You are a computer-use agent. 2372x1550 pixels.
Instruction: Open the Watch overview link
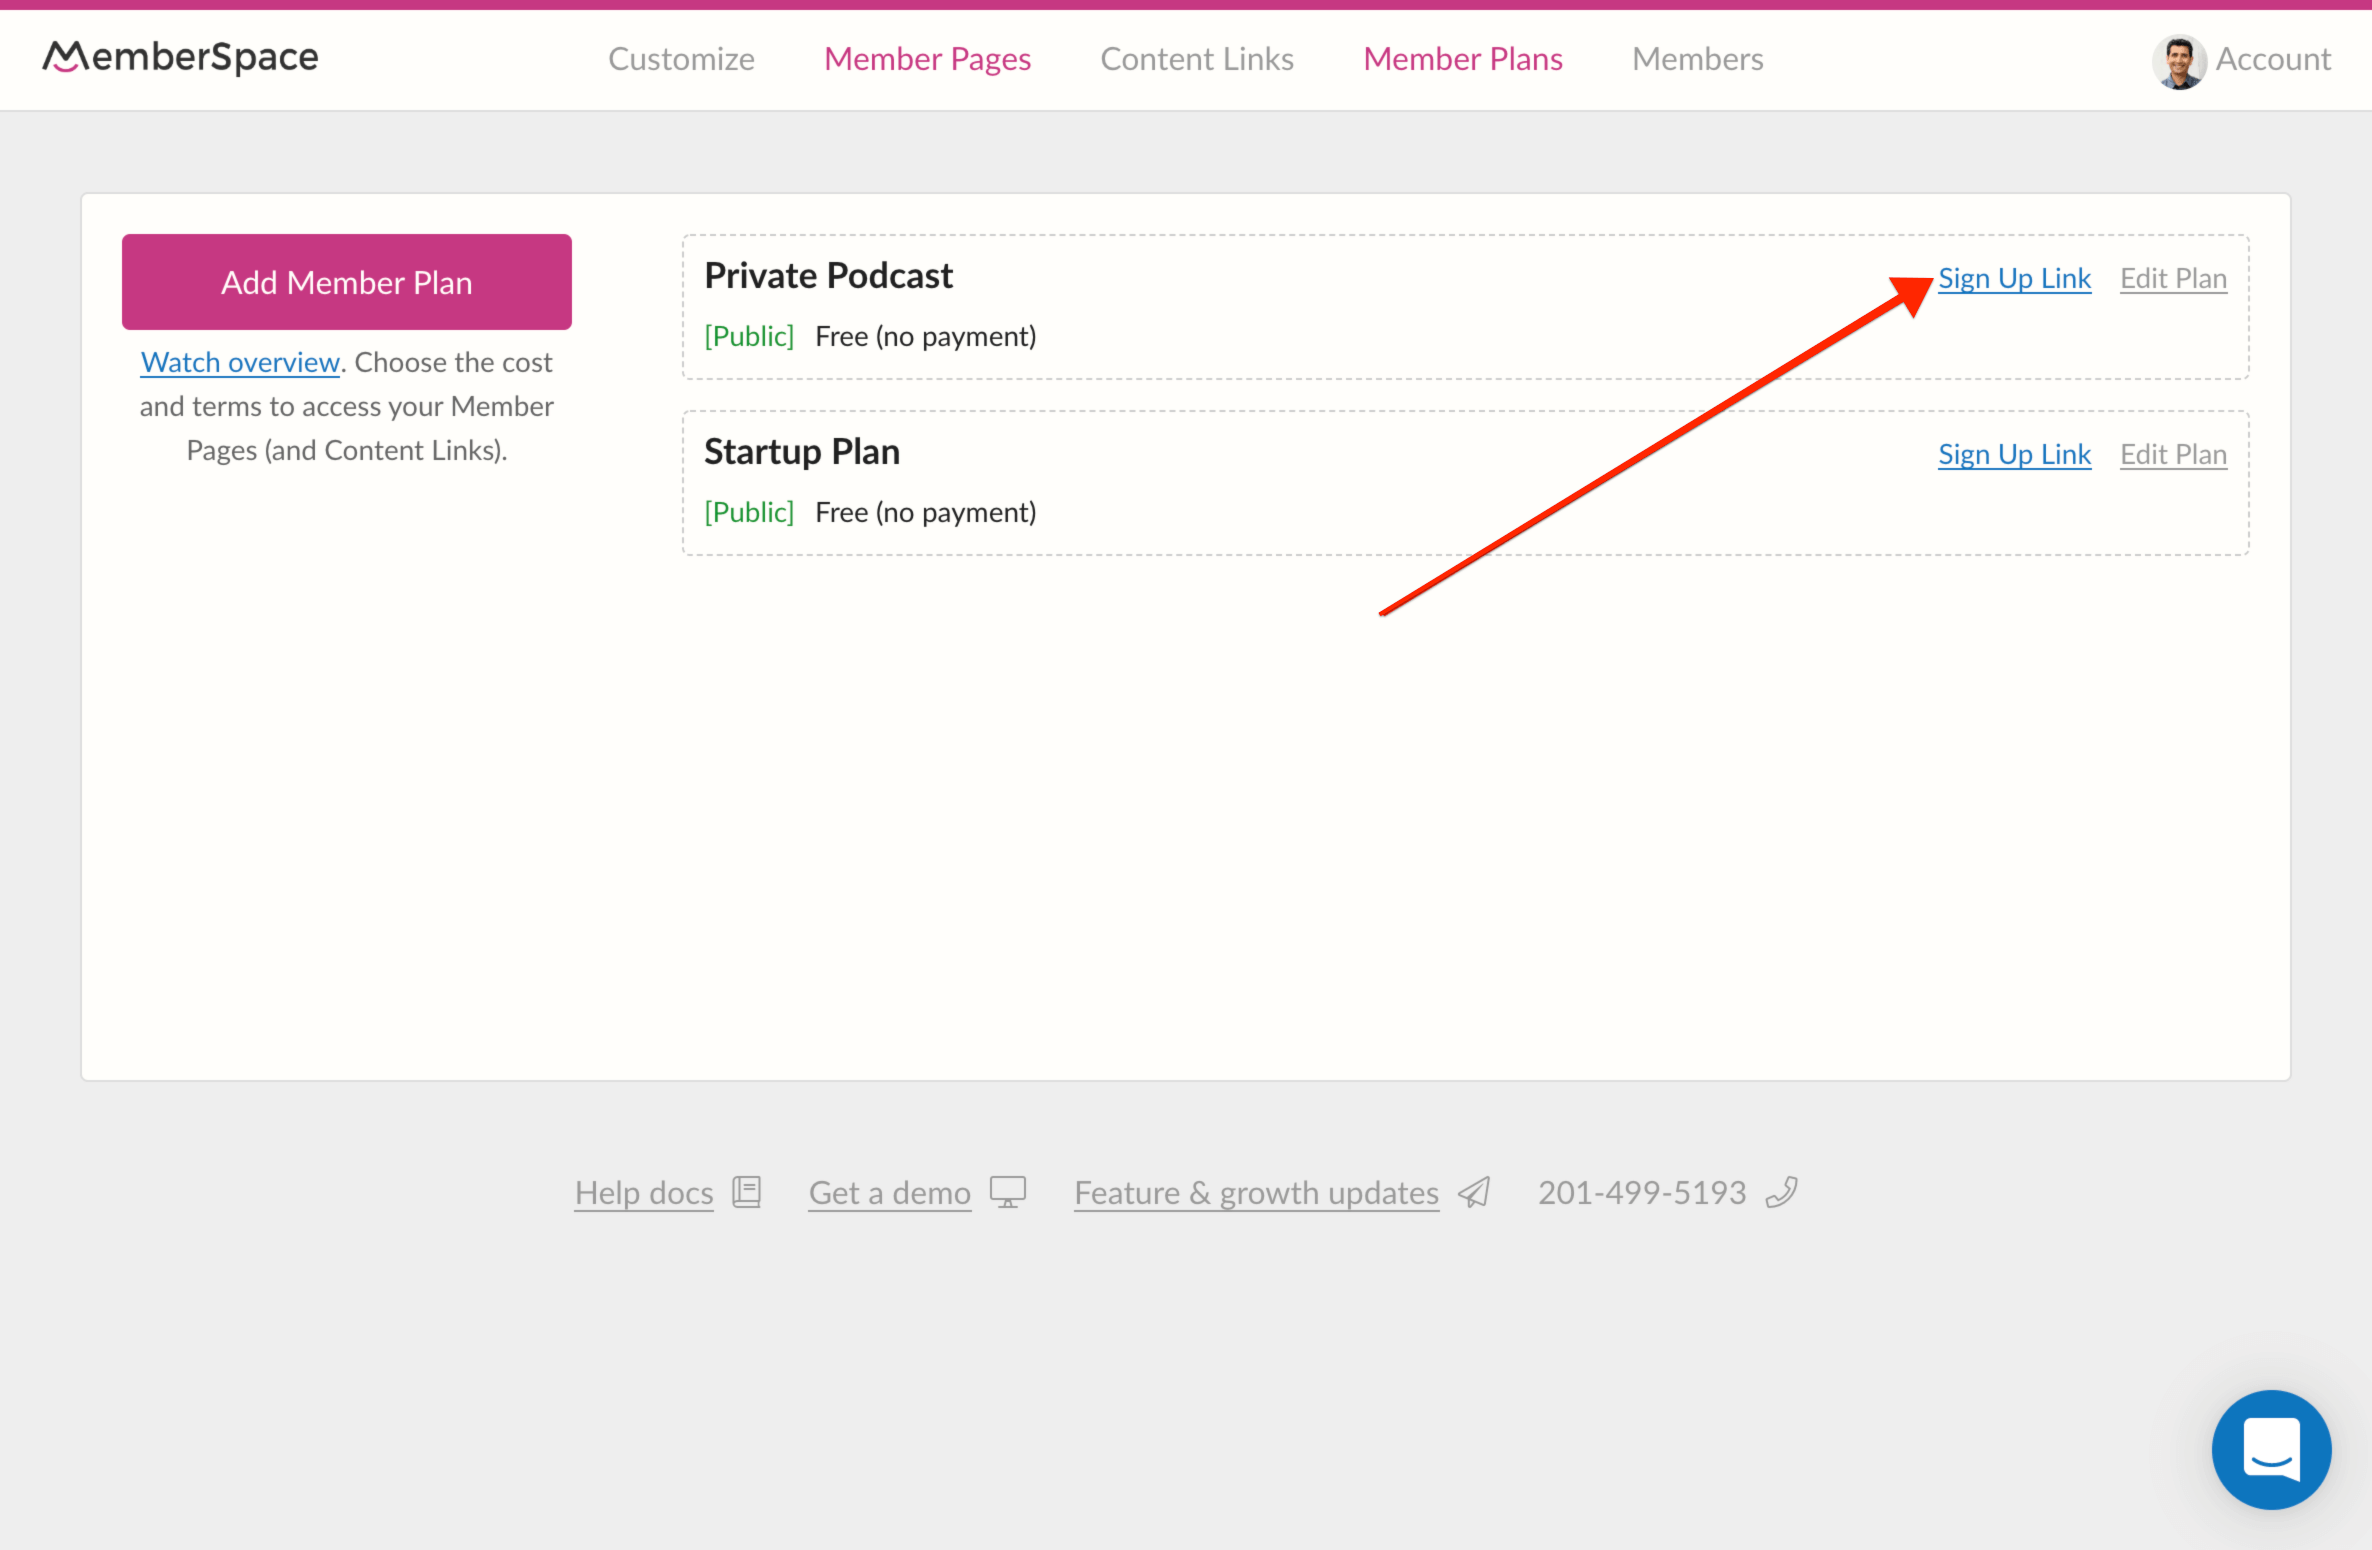point(240,362)
